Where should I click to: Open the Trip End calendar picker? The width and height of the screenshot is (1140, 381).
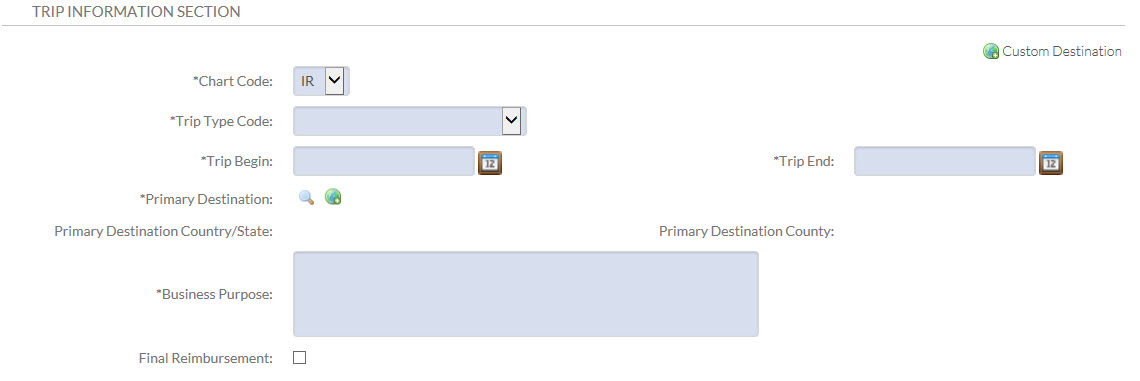(1051, 162)
